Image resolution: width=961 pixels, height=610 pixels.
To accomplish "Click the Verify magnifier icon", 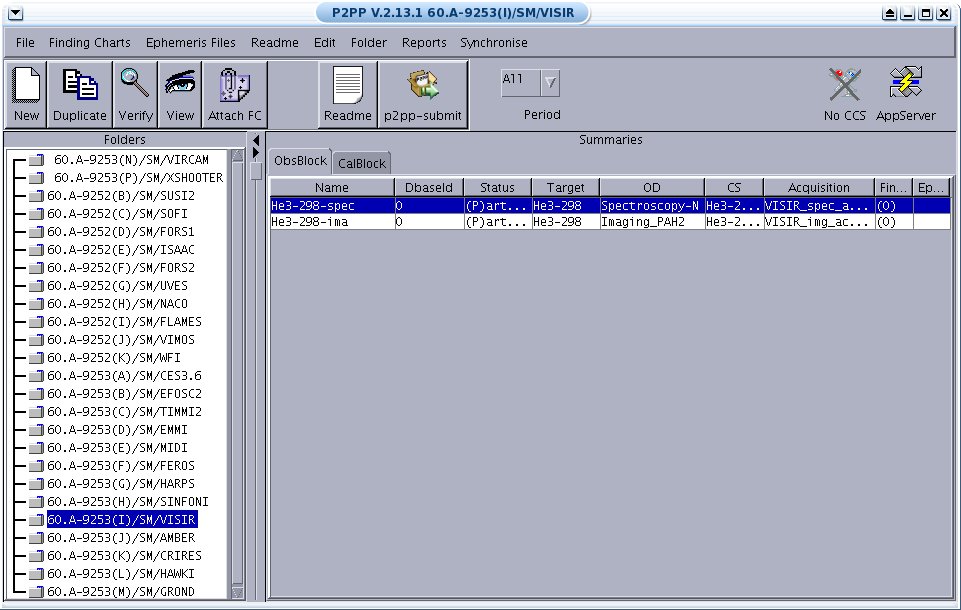I will pos(135,95).
